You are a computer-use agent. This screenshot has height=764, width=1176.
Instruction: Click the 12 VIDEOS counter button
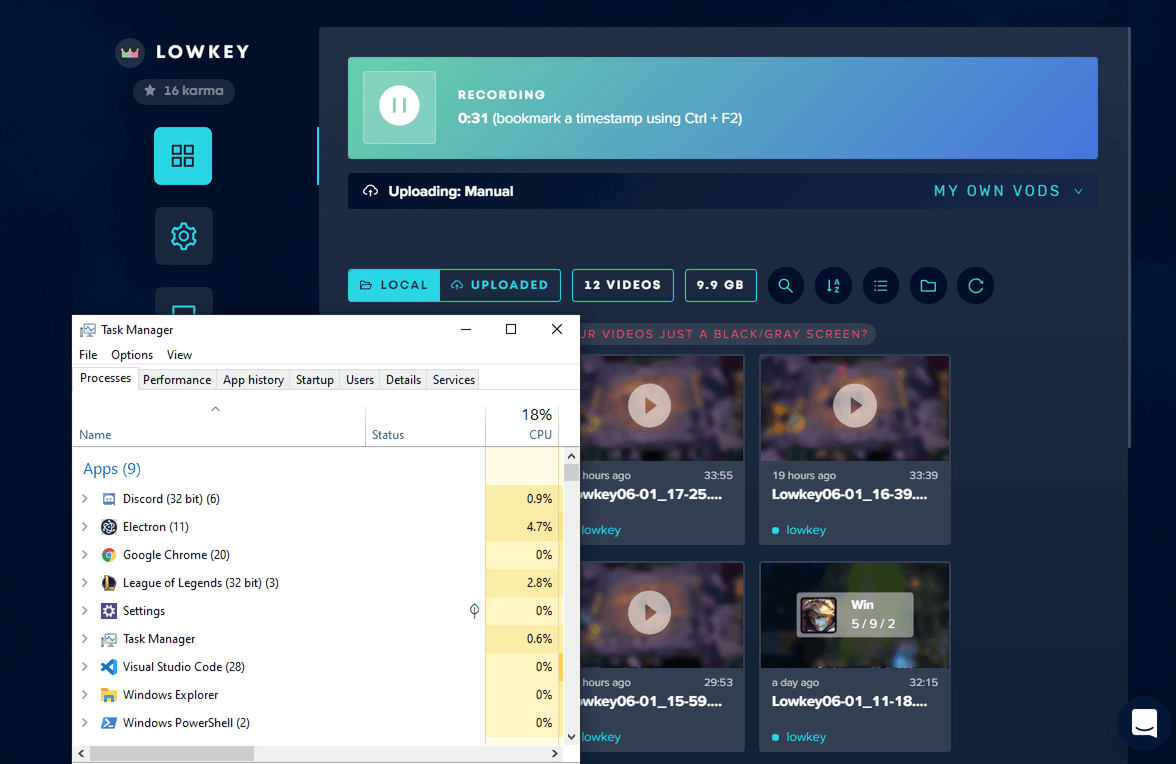[x=622, y=285]
